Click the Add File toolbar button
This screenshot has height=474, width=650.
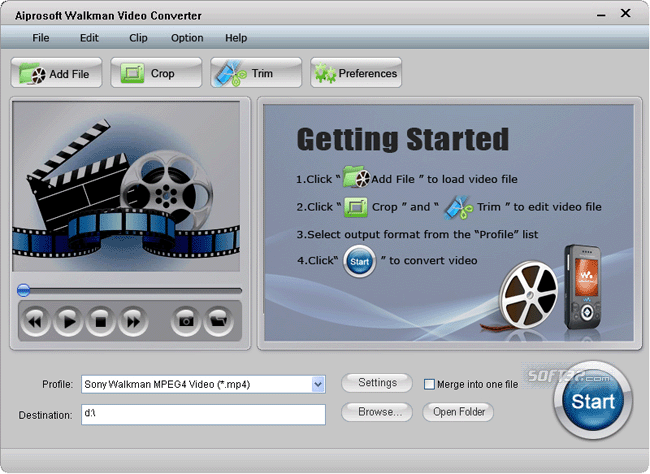click(56, 73)
